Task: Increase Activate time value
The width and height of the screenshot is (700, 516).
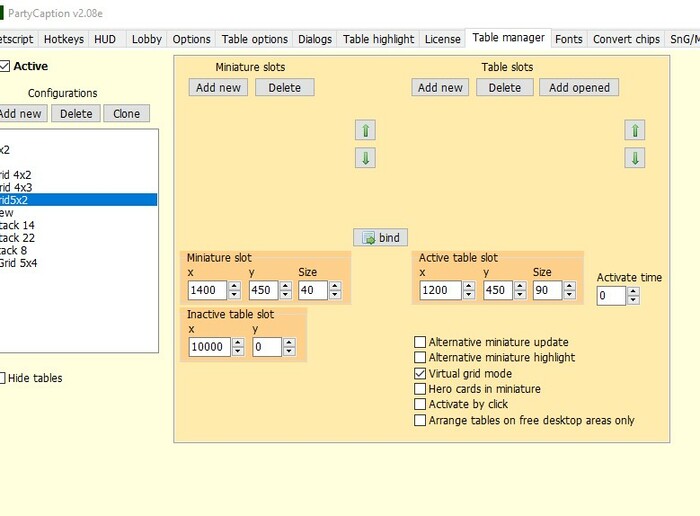Action: pos(633,292)
